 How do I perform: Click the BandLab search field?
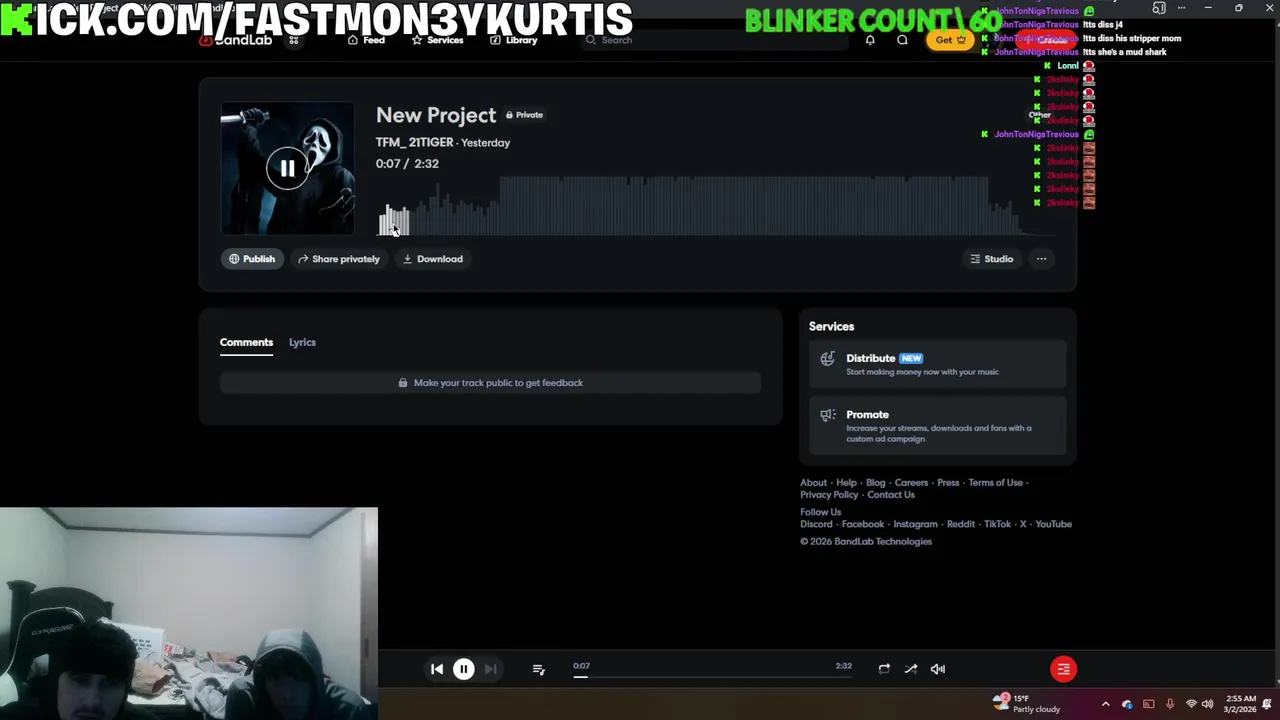tap(712, 40)
